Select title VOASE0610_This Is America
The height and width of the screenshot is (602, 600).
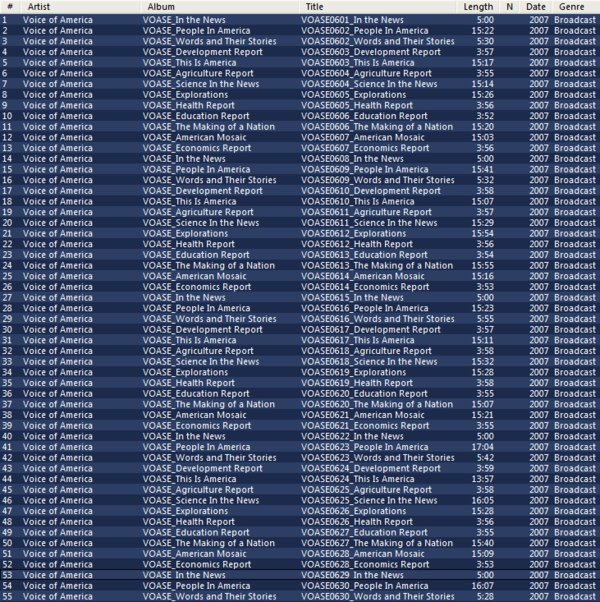tap(358, 202)
